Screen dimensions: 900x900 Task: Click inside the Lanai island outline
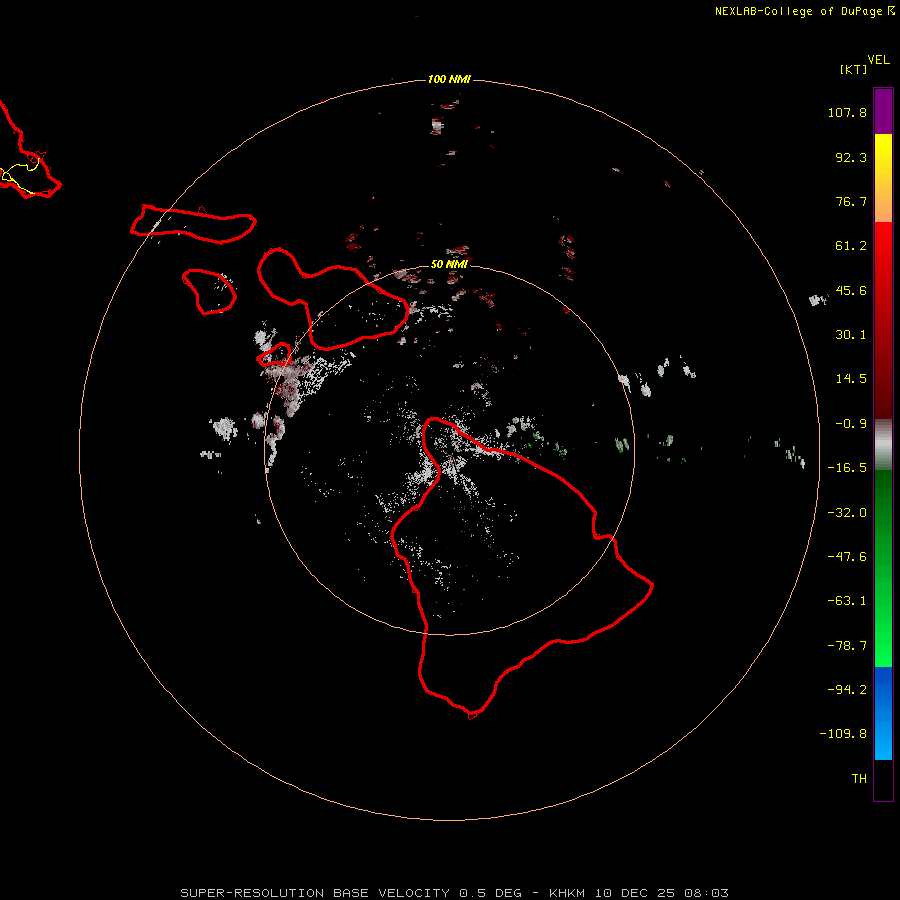211,293
